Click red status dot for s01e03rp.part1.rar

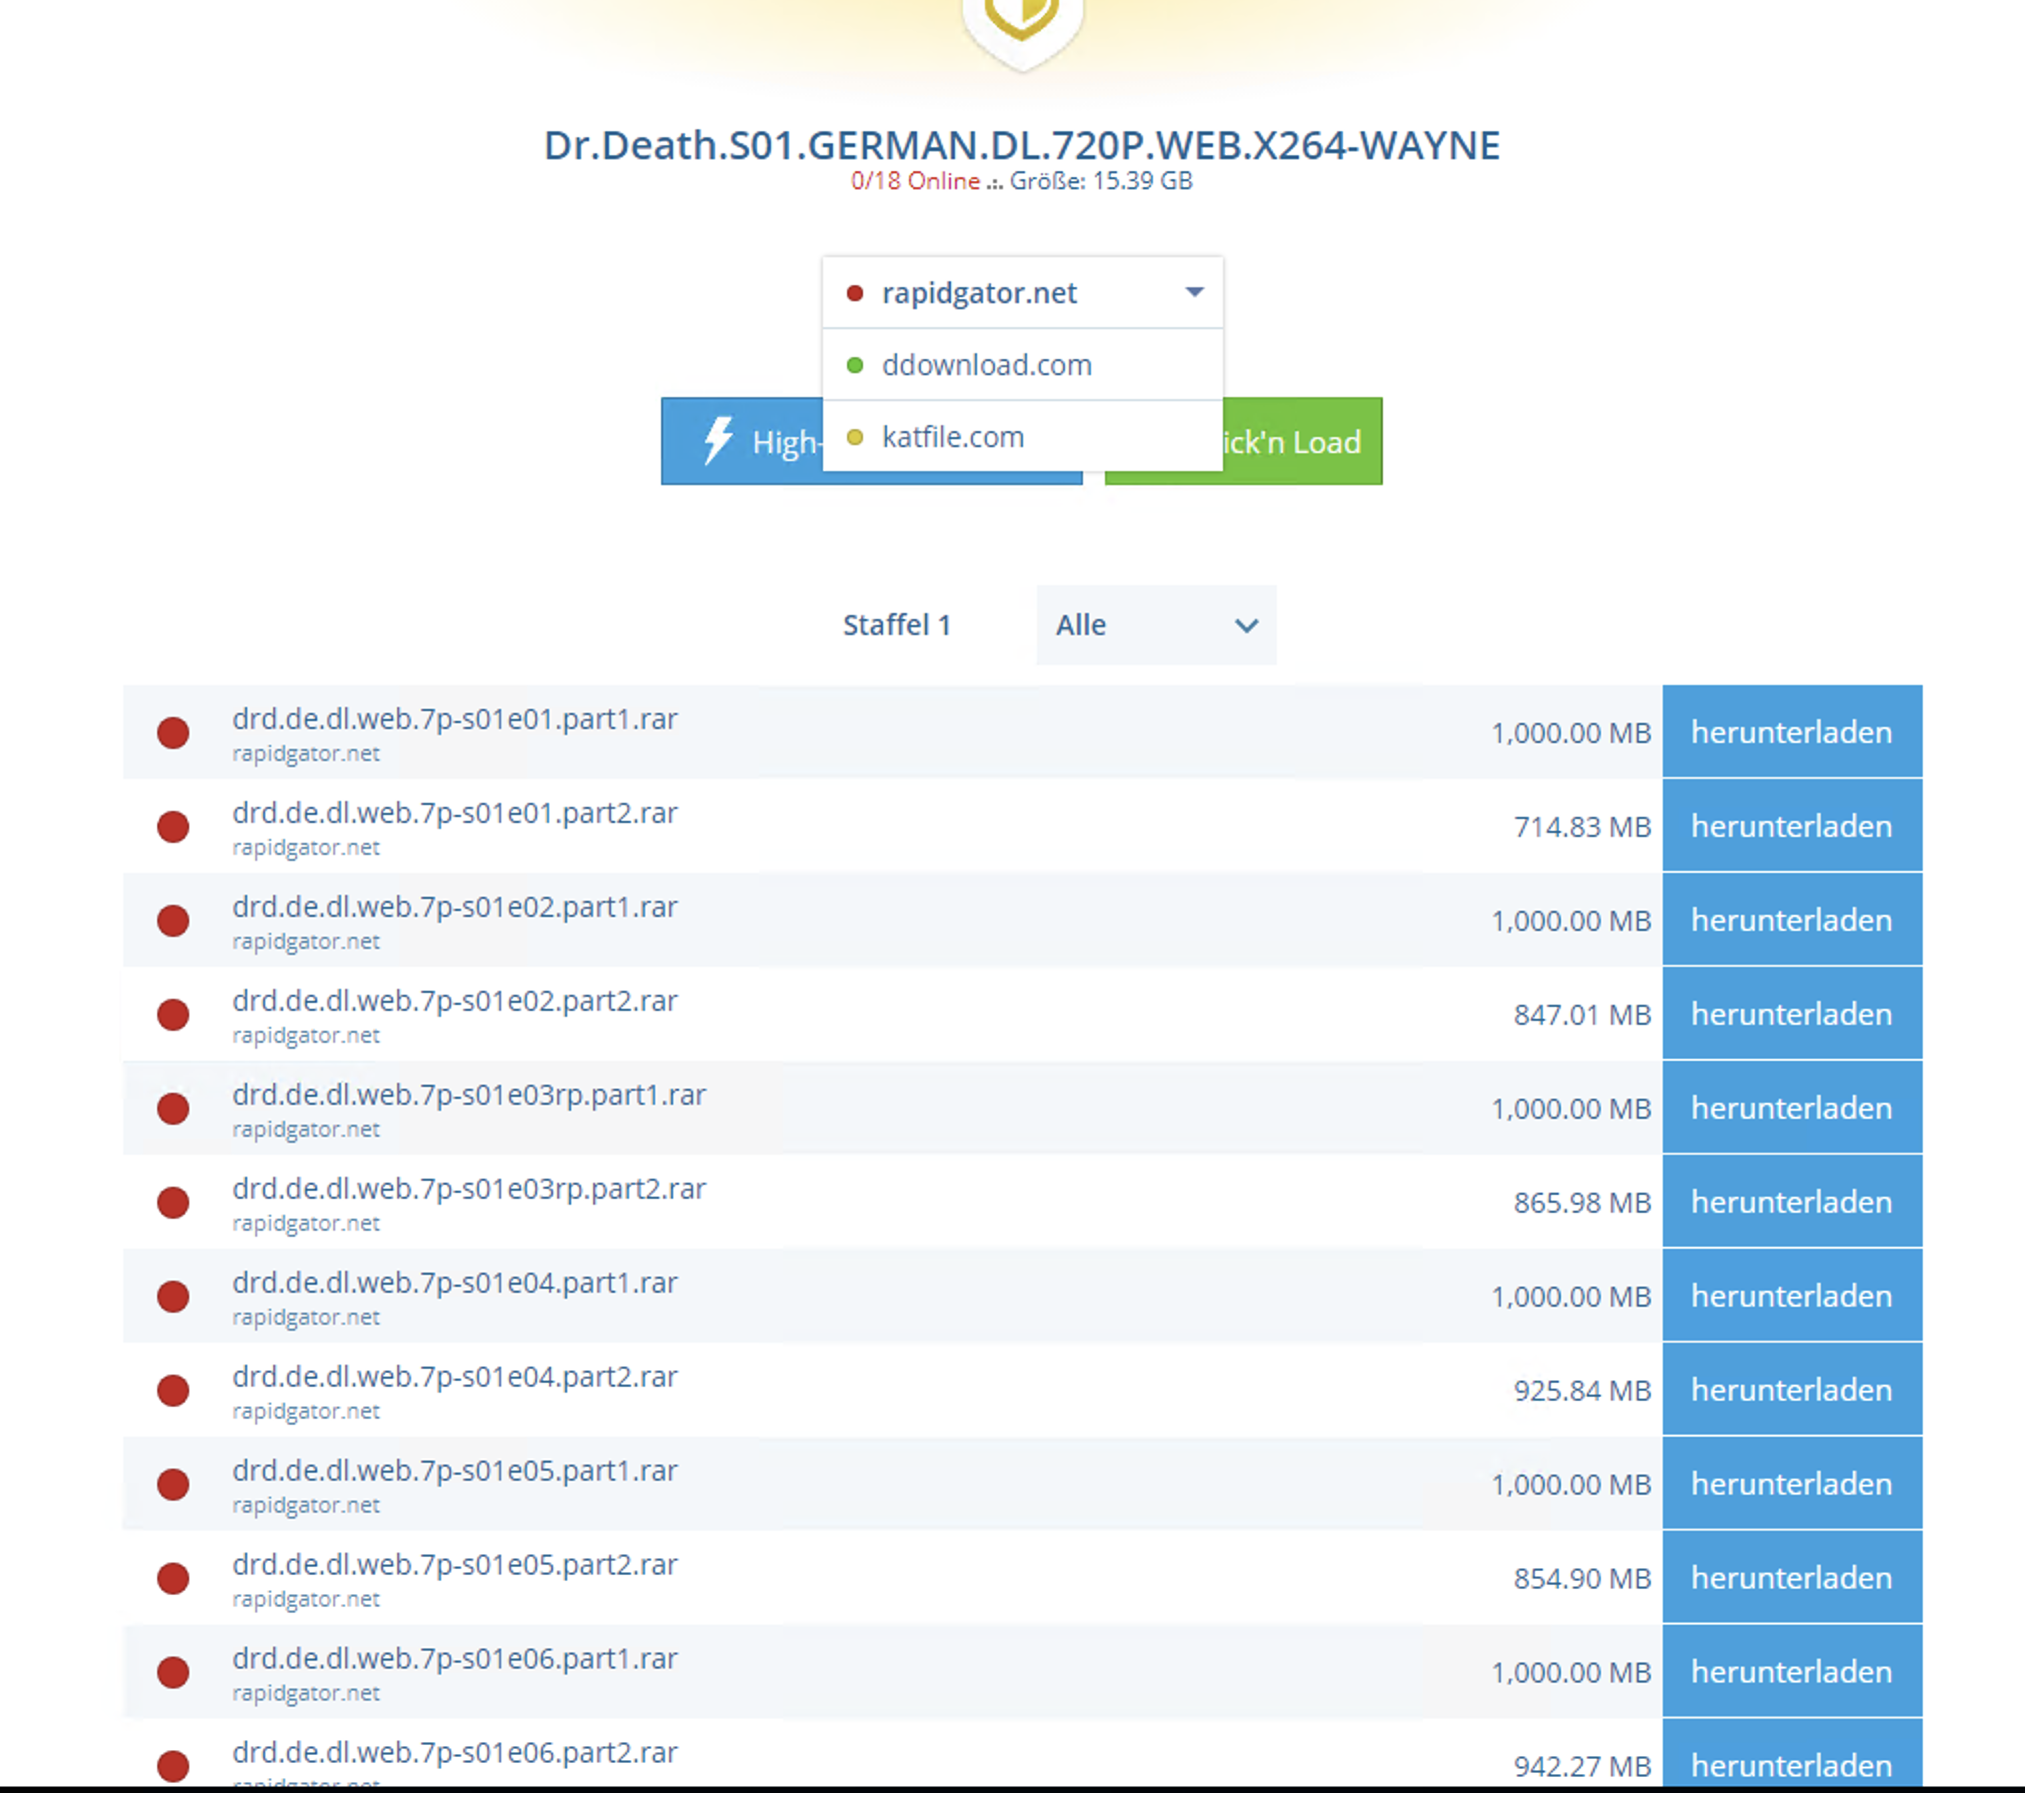coord(173,1109)
